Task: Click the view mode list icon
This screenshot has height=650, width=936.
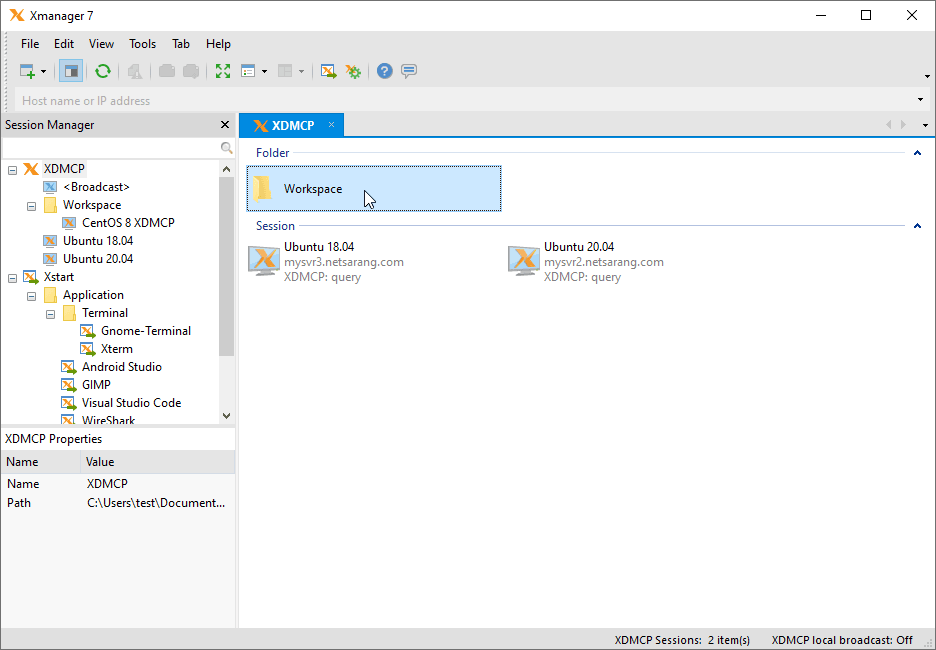Action: 248,72
